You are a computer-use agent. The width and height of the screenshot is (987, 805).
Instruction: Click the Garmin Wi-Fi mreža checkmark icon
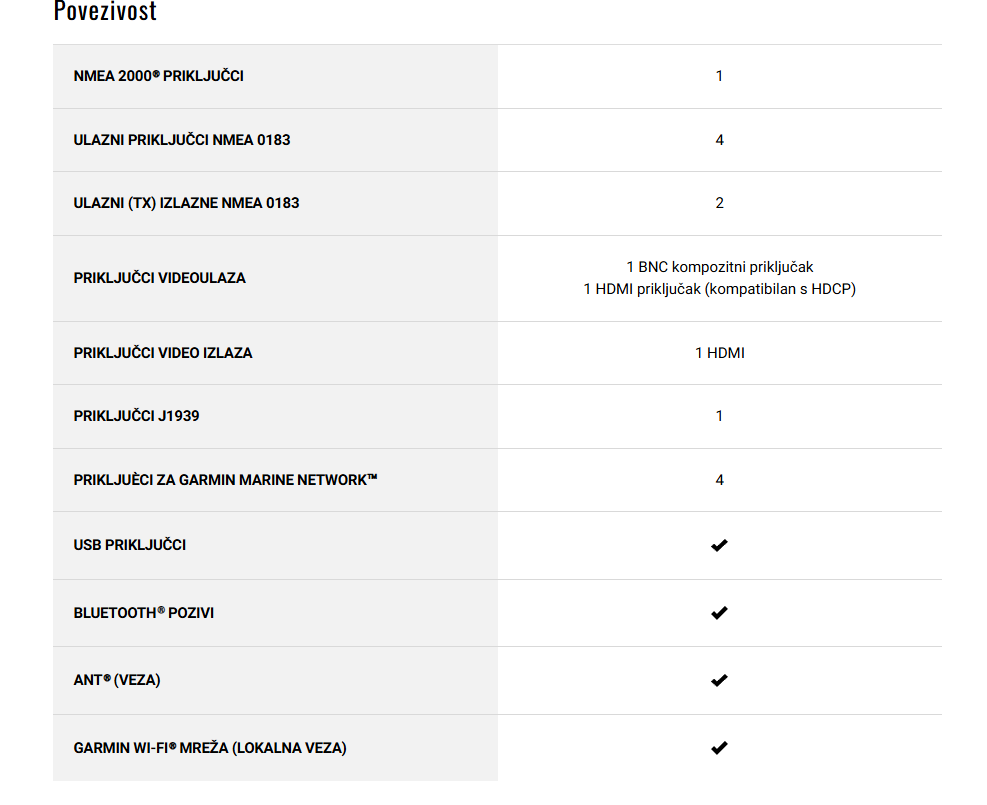719,748
